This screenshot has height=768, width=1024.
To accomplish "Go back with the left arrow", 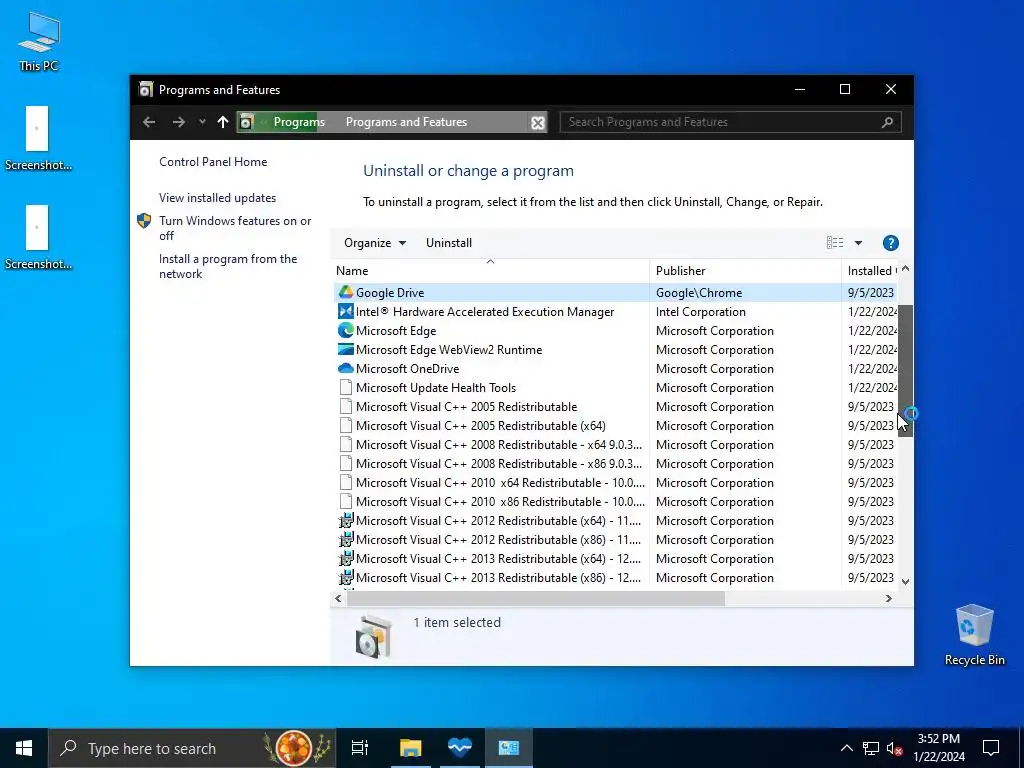I will pos(149,122).
